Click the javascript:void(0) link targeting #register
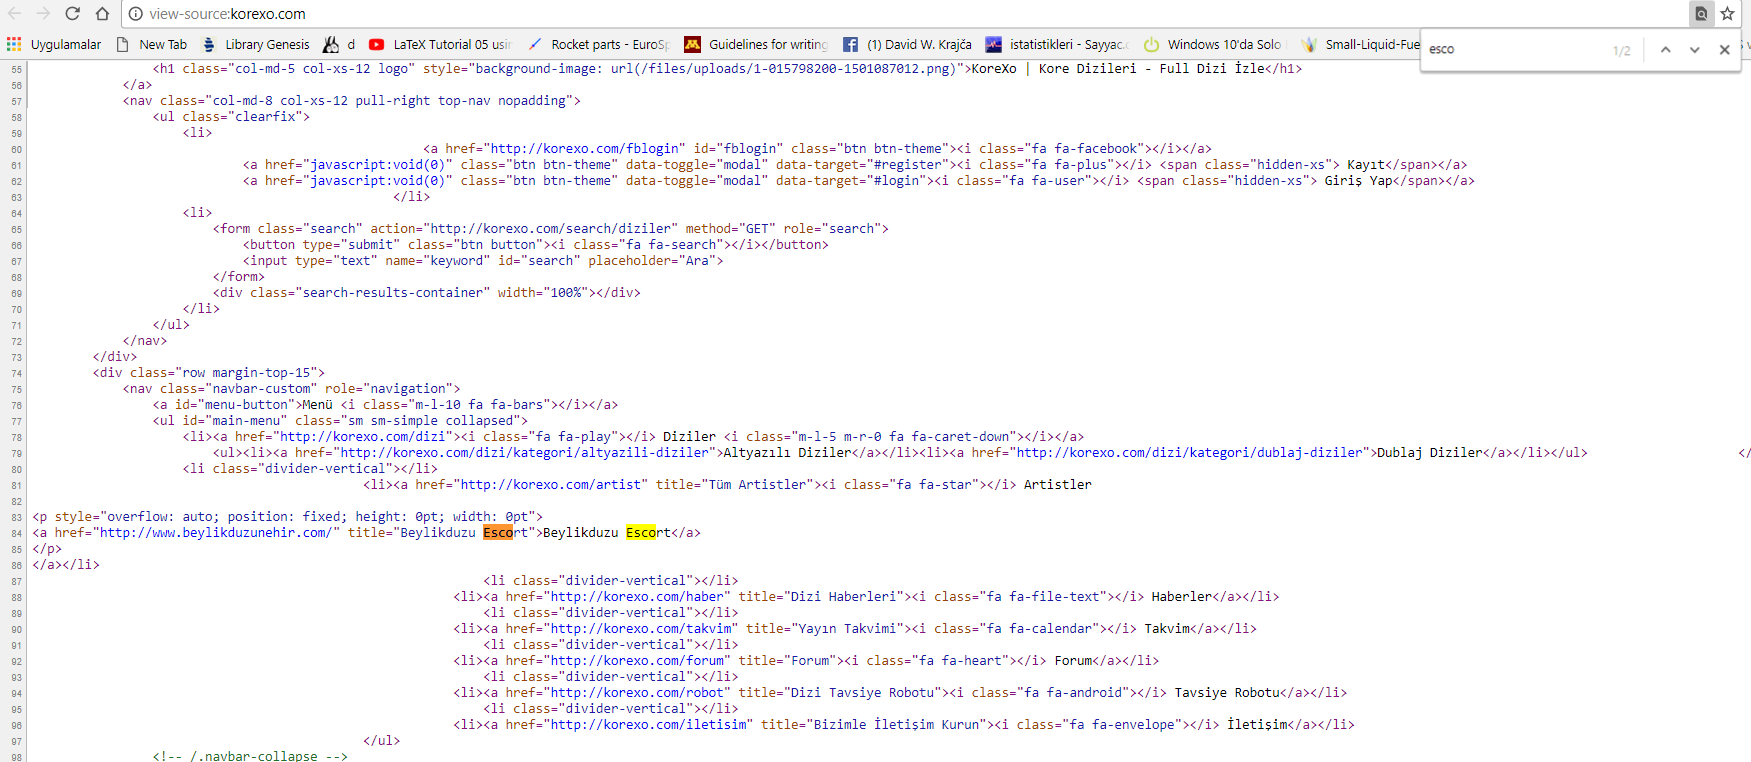Image resolution: width=1751 pixels, height=762 pixels. (x=377, y=164)
